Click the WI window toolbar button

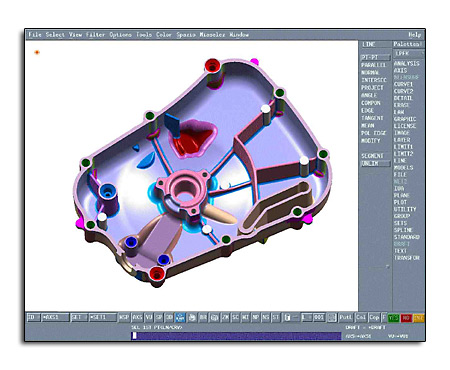[245, 317]
